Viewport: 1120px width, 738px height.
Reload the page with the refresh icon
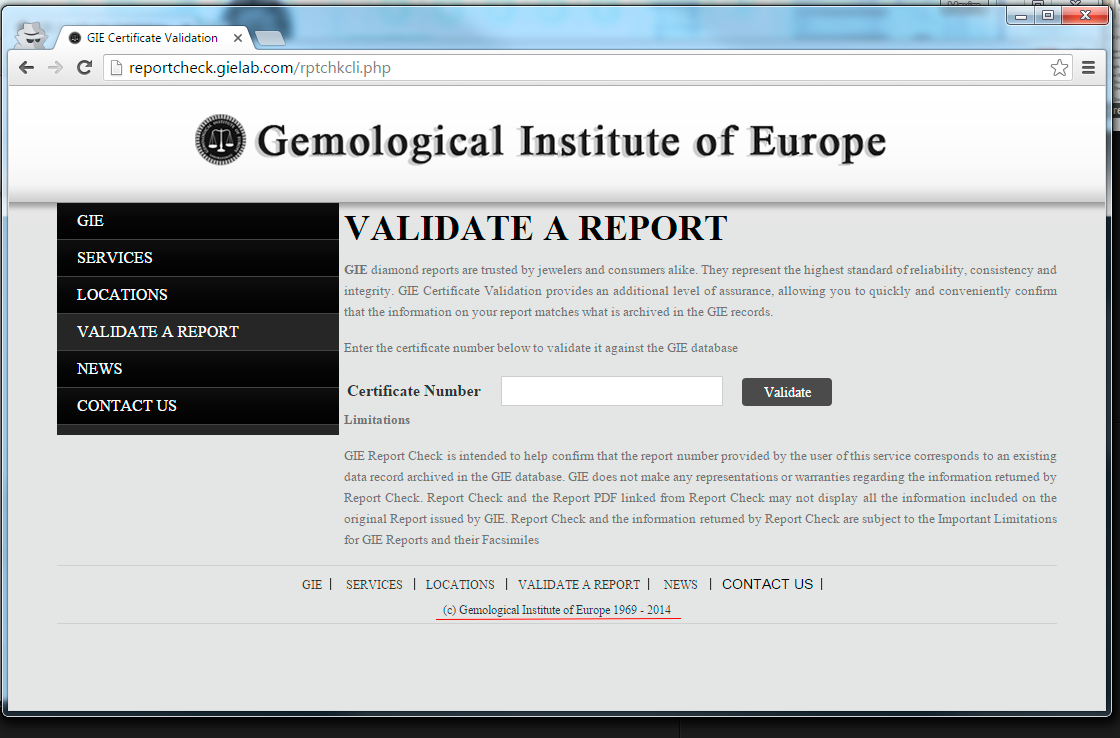[x=85, y=67]
